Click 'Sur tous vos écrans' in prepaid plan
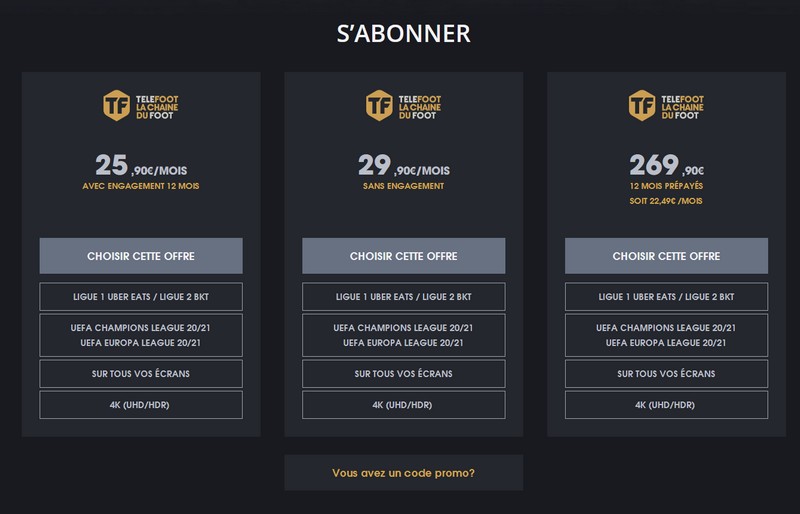Viewport: 800px width, 514px height. coord(666,374)
